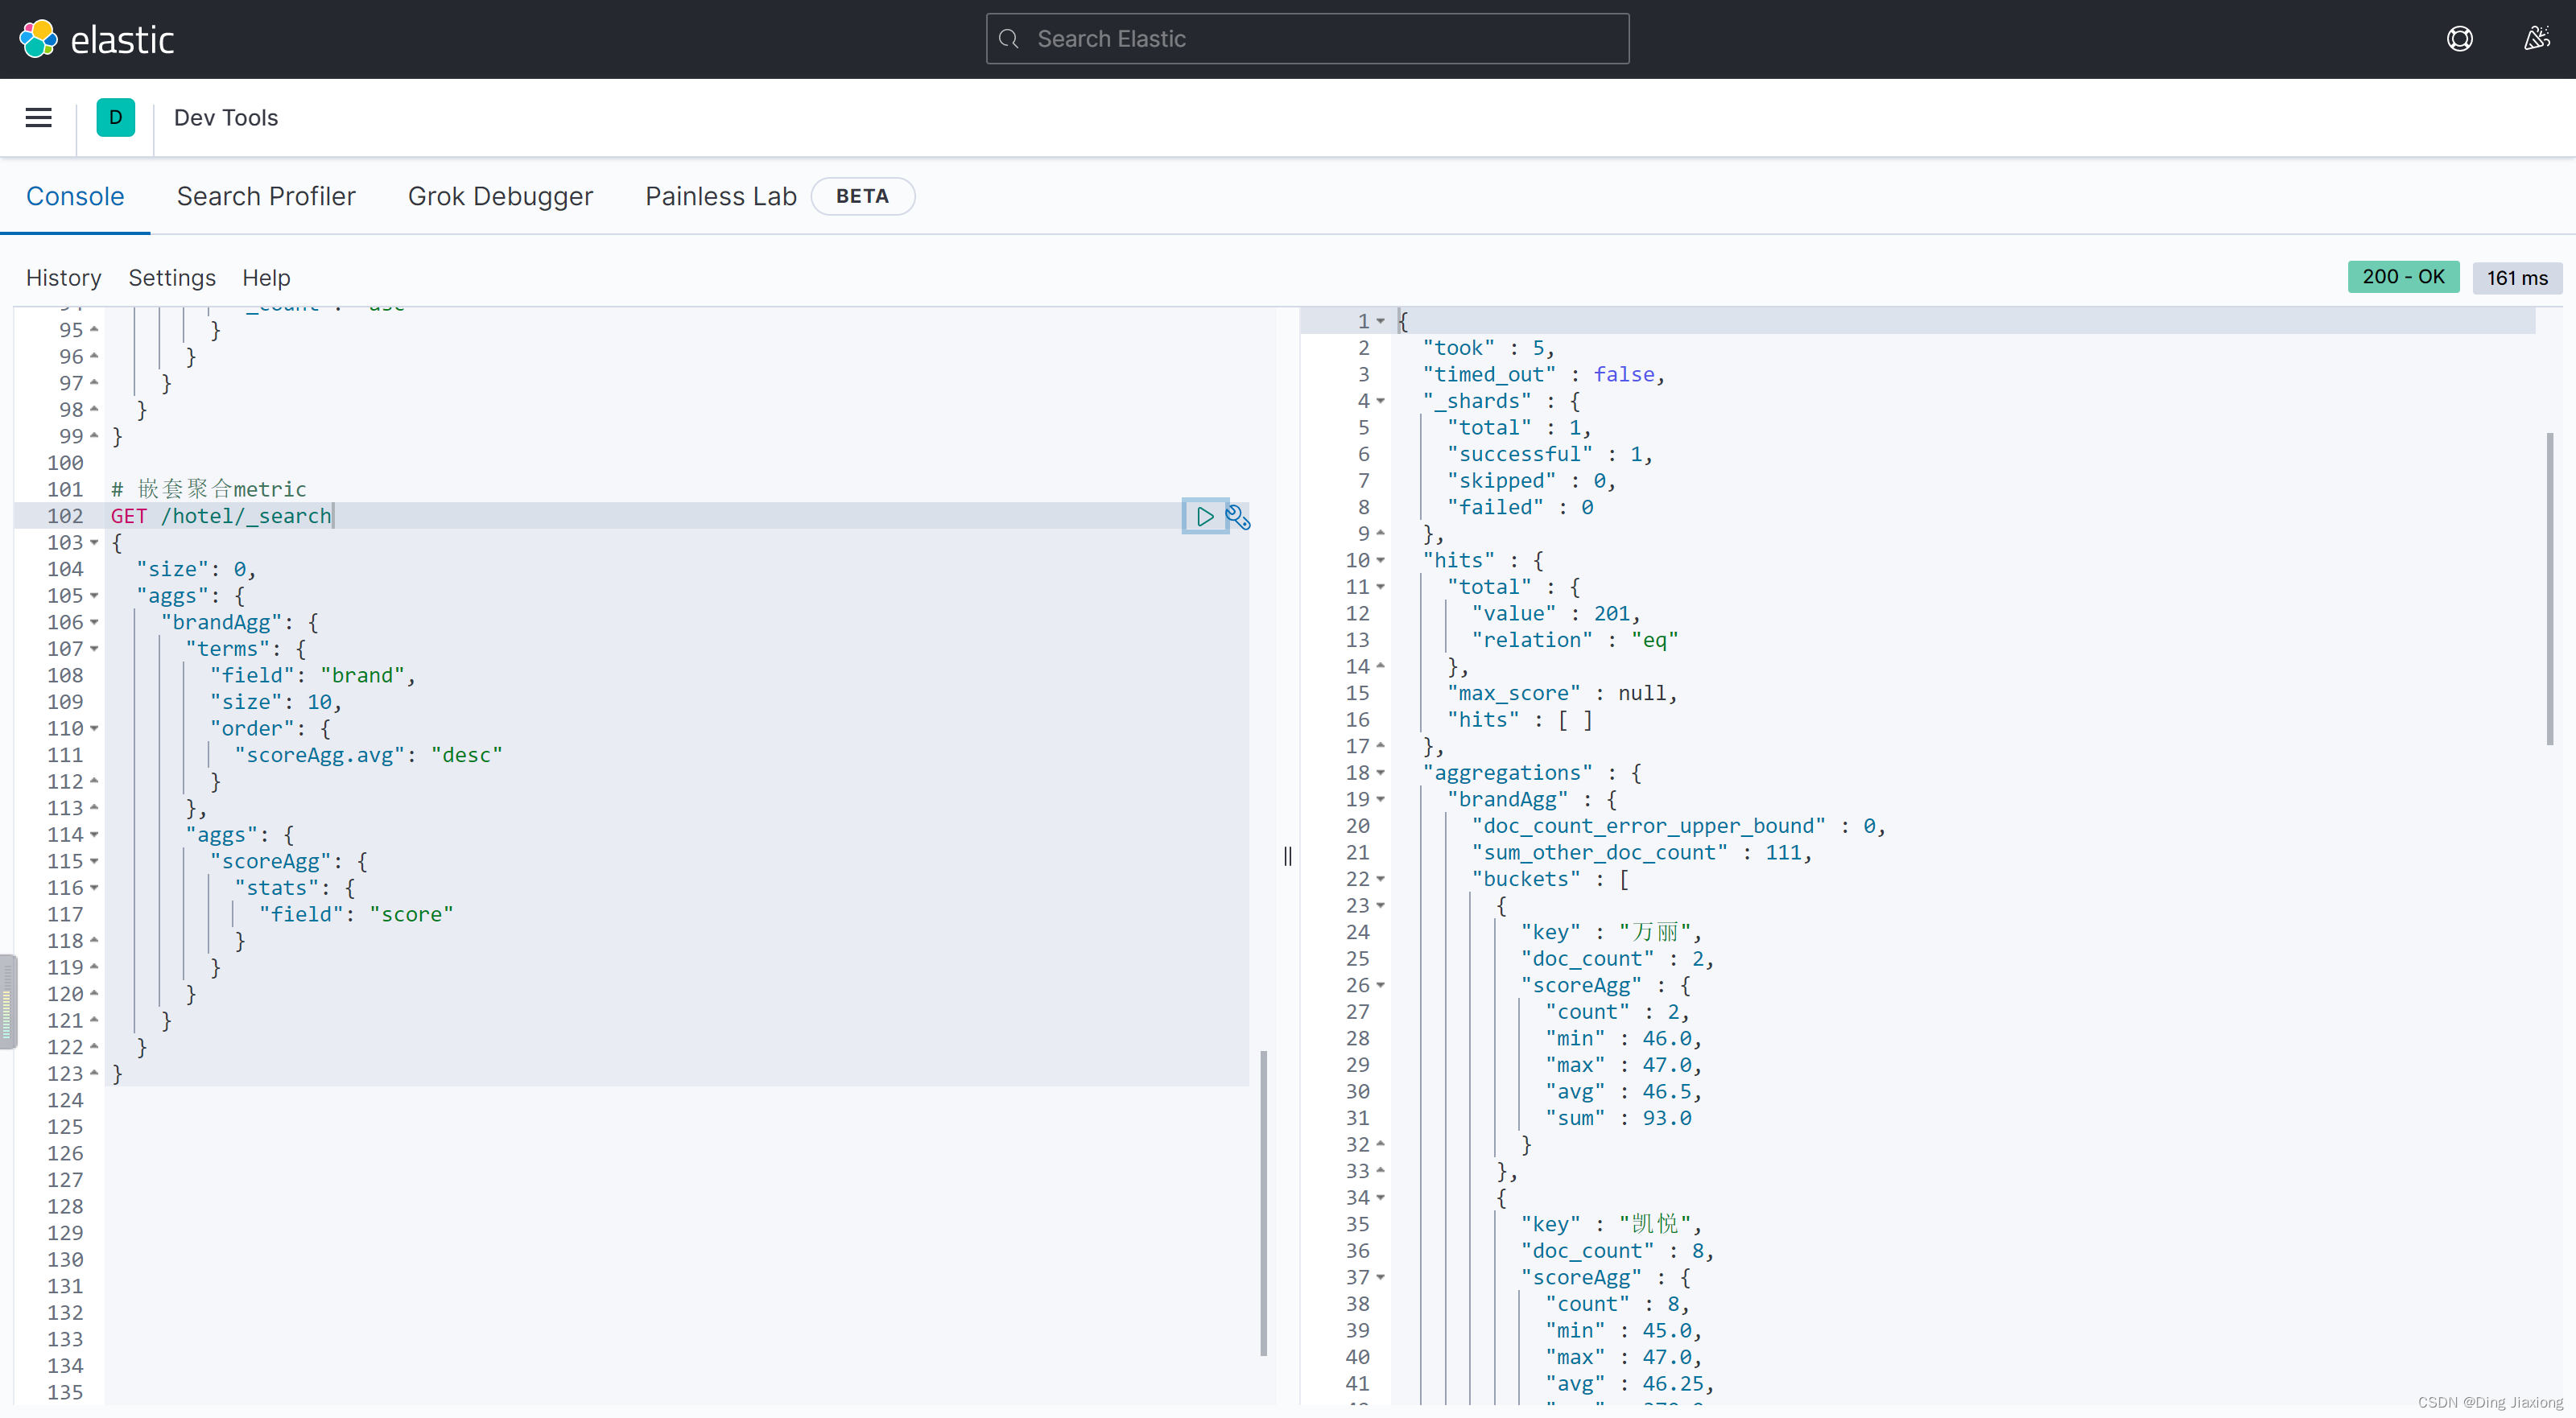Switch to the Search Profiler tab
2576x1418 pixels.
click(266, 196)
